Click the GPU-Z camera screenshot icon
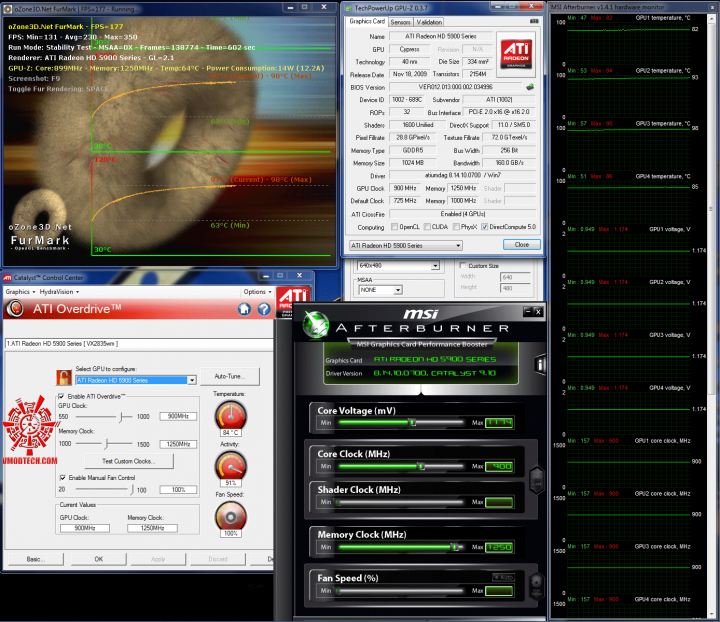Image resolution: width=720 pixels, height=622 pixels. click(x=534, y=21)
